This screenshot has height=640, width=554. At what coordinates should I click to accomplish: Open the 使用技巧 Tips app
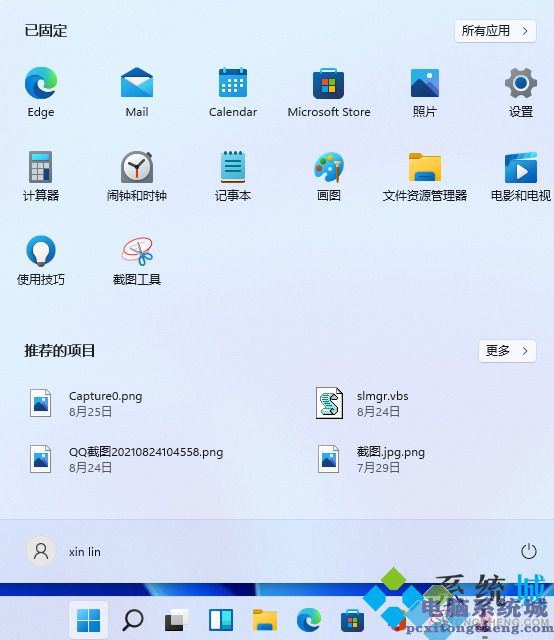click(x=41, y=260)
